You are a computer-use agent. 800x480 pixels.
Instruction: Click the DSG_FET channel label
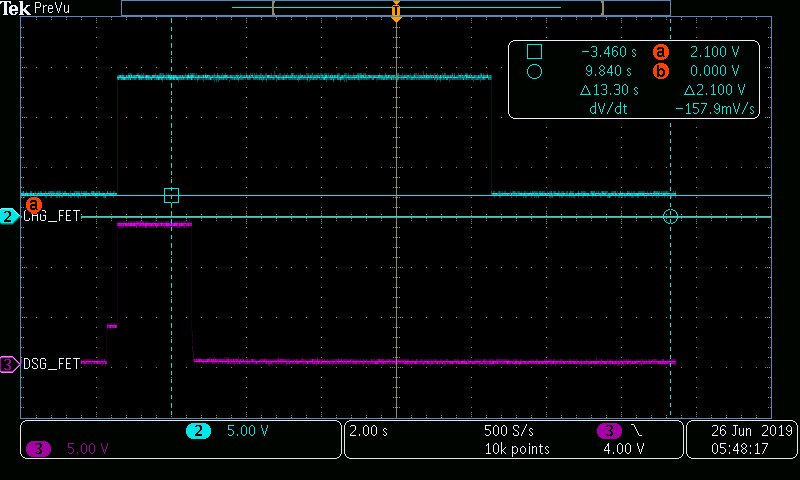pos(52,364)
